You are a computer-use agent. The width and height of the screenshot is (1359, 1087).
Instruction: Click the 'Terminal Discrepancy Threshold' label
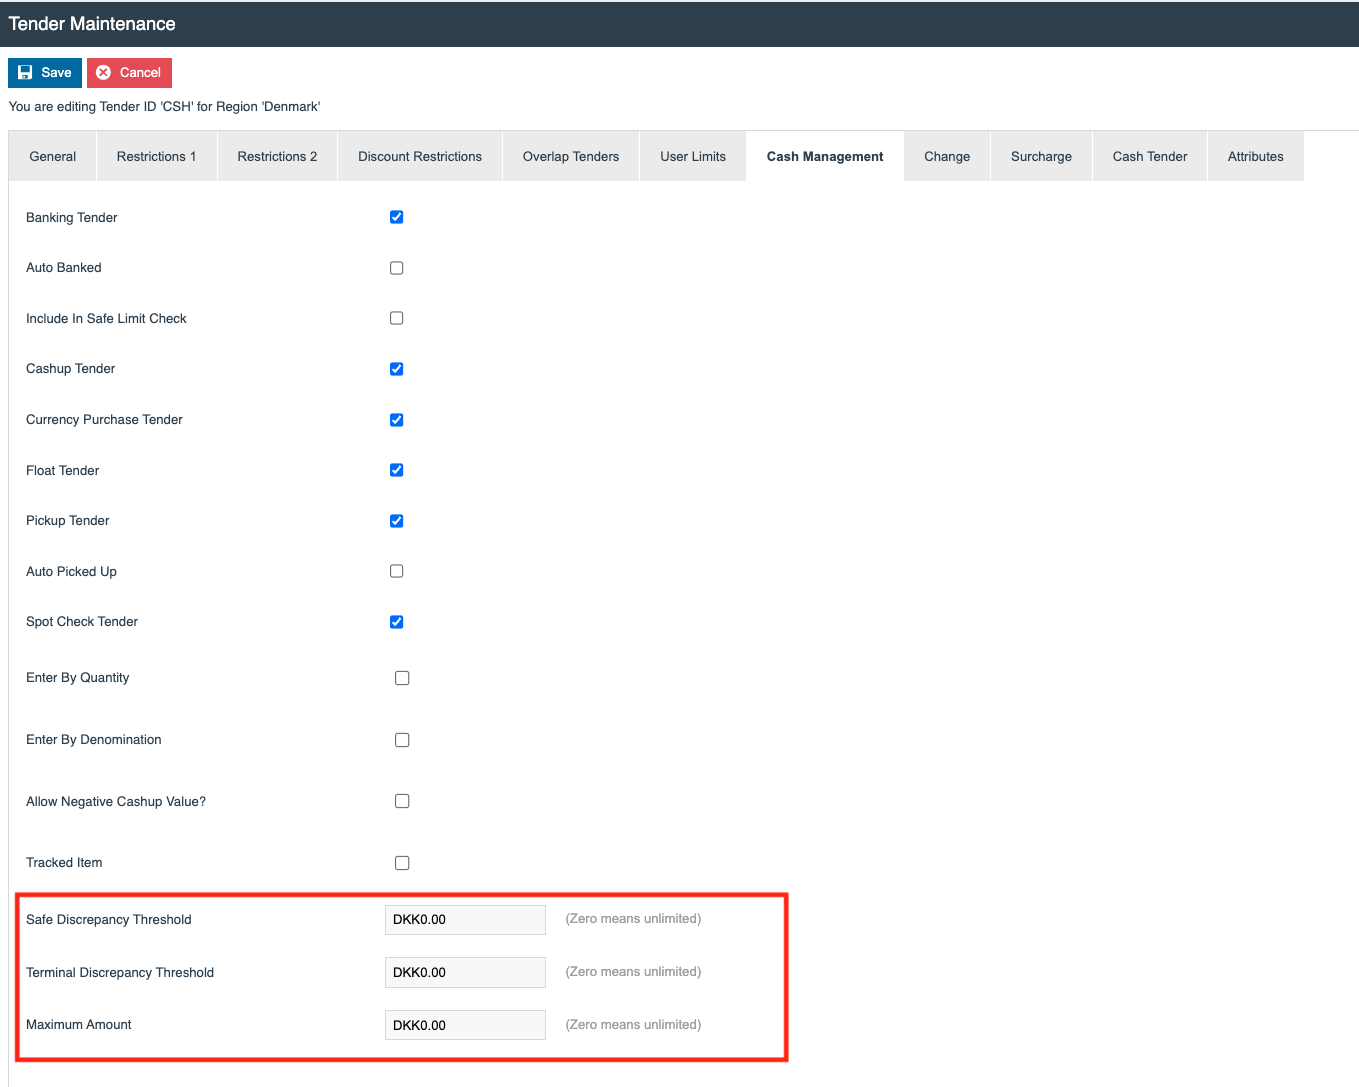pos(120,973)
